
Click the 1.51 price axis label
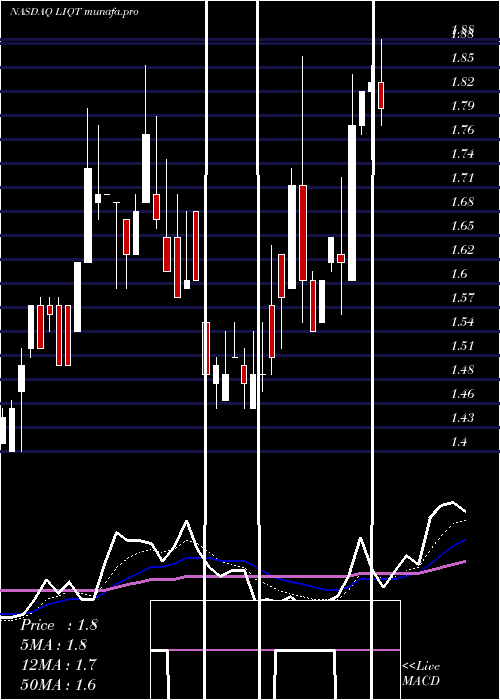click(462, 346)
